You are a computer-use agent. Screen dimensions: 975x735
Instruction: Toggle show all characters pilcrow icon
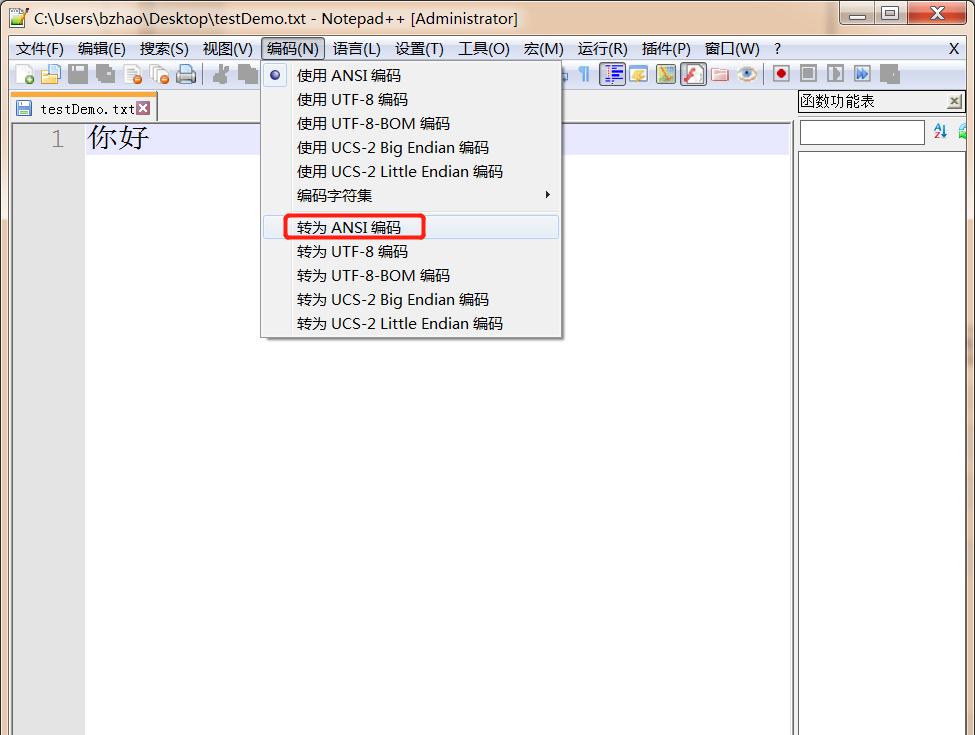coord(584,75)
